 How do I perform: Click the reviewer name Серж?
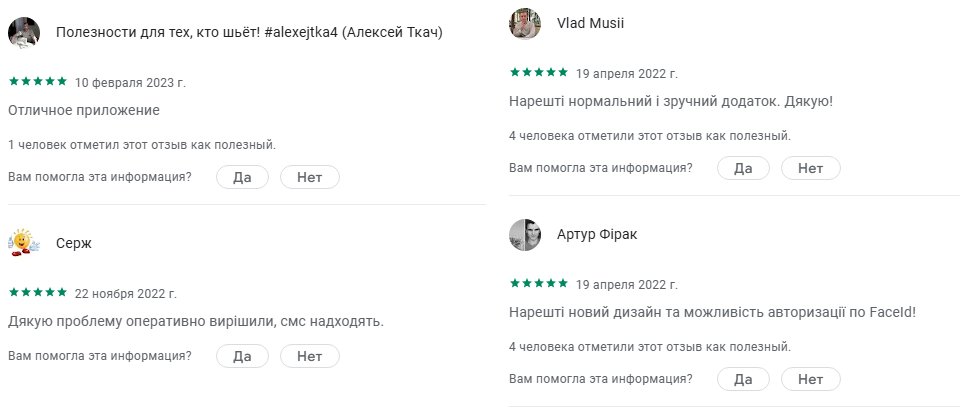point(74,244)
